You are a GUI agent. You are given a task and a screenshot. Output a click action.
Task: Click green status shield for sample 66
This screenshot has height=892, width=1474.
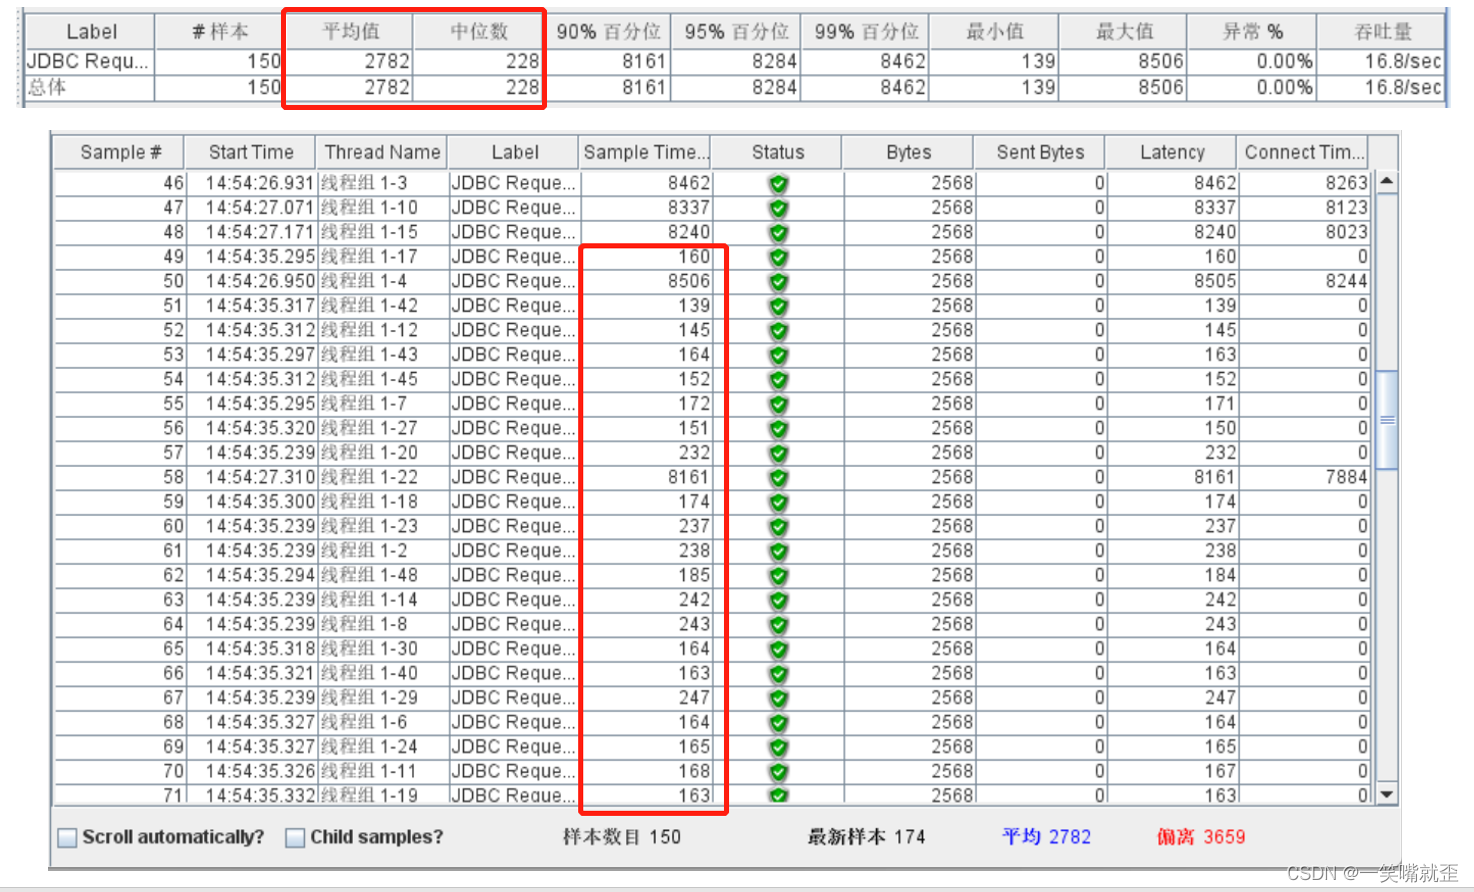pos(779,674)
